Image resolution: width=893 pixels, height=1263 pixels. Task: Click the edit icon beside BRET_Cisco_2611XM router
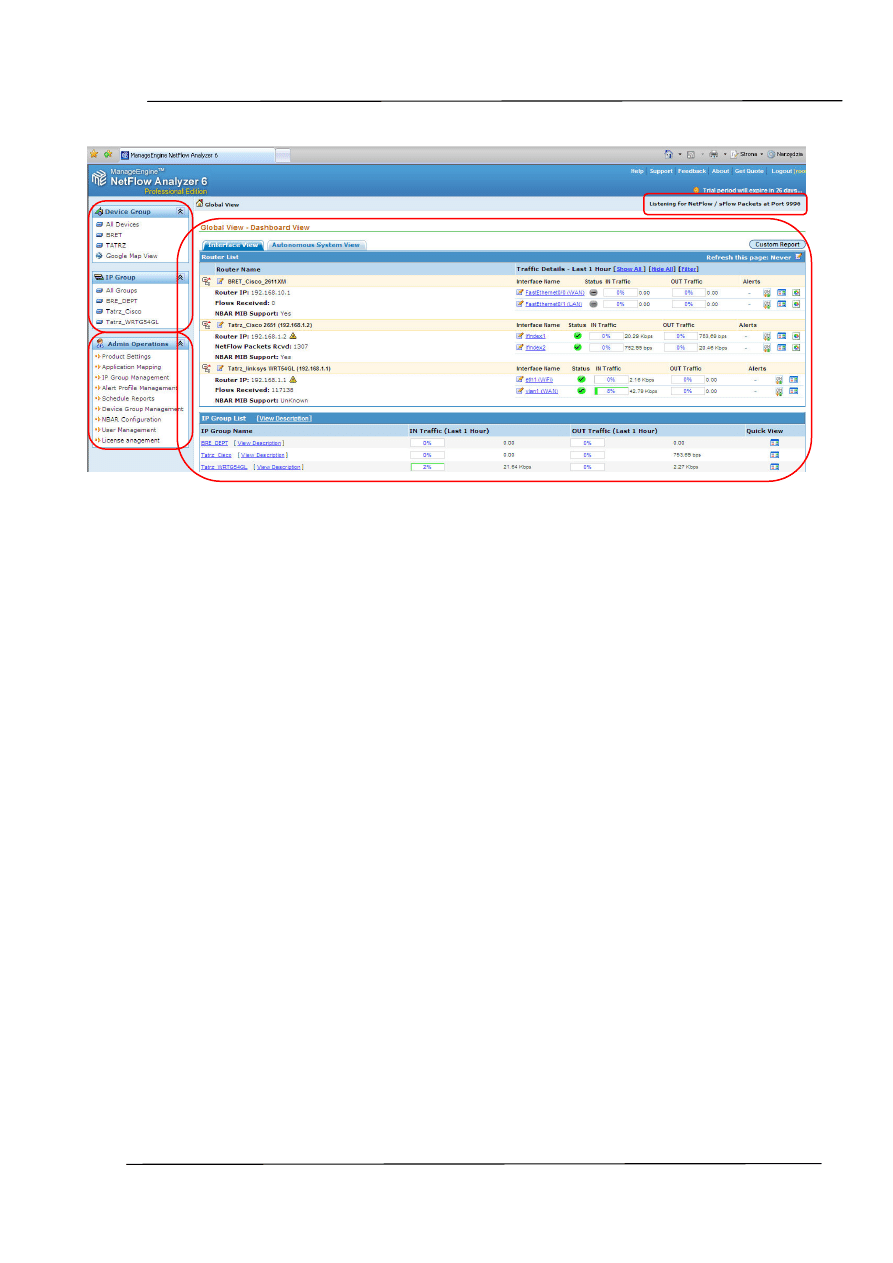pos(220,282)
